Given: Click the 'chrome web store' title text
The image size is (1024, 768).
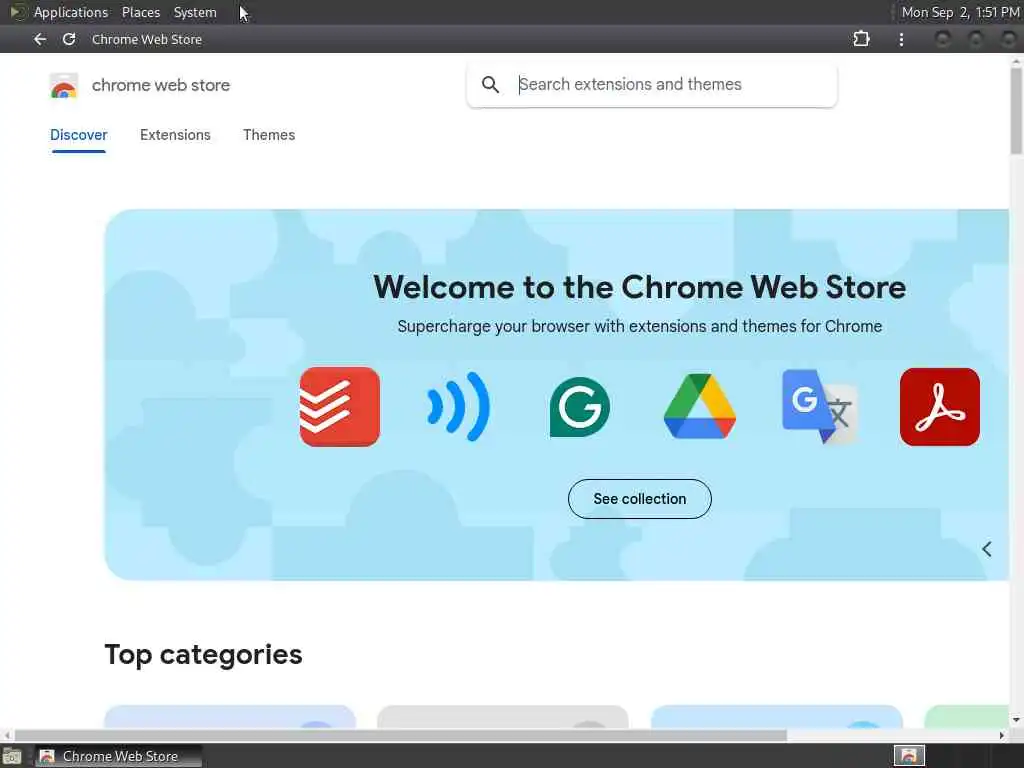Looking at the screenshot, I should point(161,86).
